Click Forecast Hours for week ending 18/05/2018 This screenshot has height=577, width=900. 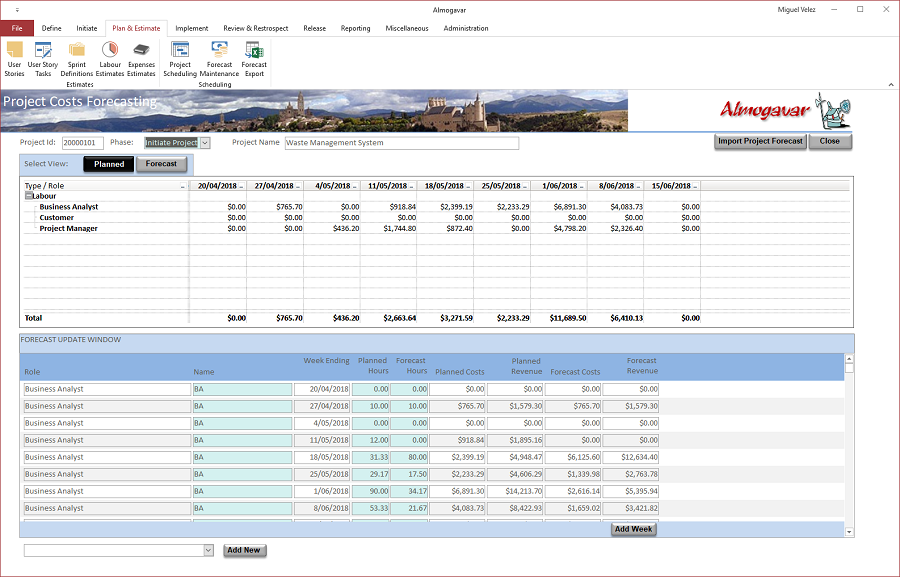click(x=409, y=458)
